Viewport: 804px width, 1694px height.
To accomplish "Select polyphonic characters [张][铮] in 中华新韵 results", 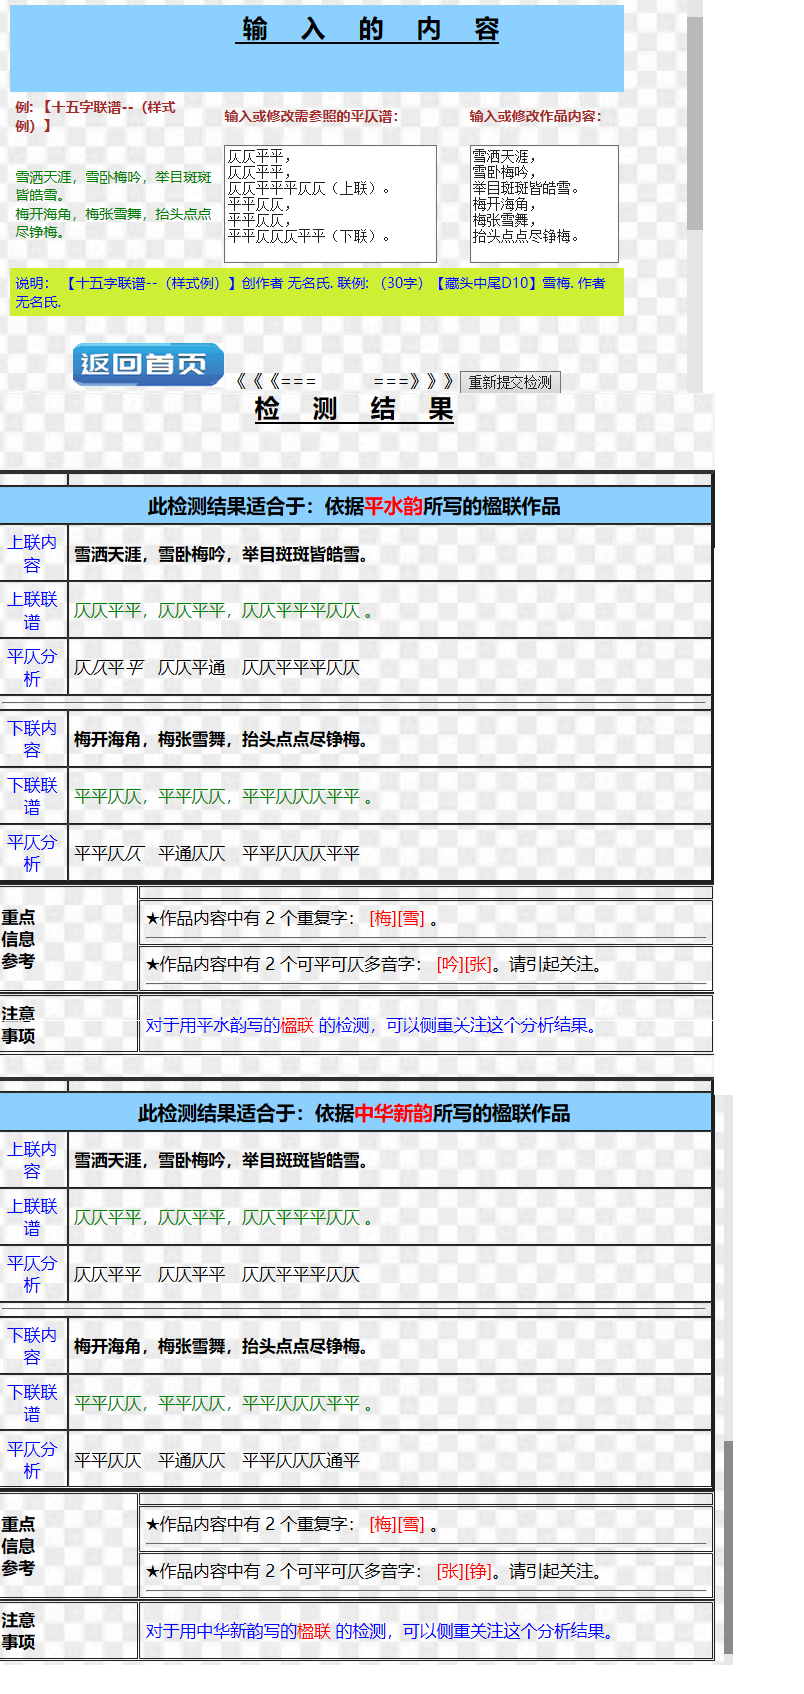I will pyautogui.click(x=464, y=1571).
